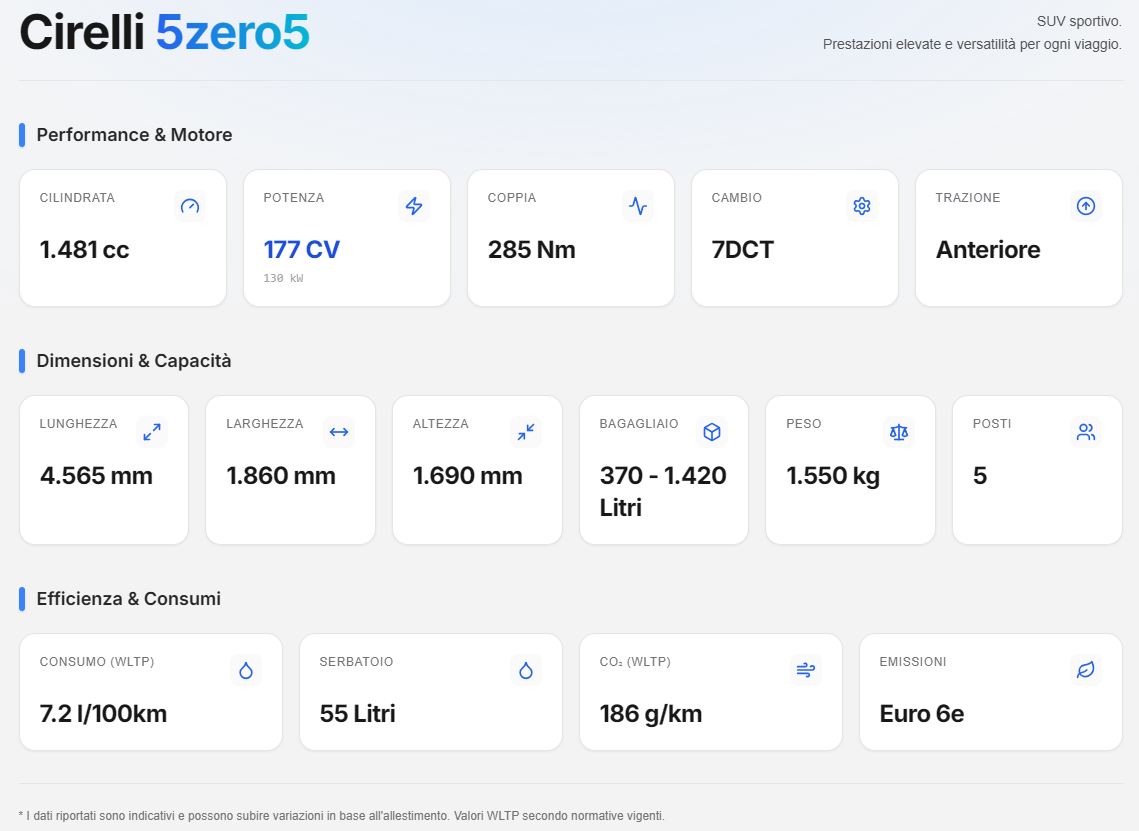Click the box icon in Bagagliaio card
This screenshot has height=831, width=1139.
point(712,432)
